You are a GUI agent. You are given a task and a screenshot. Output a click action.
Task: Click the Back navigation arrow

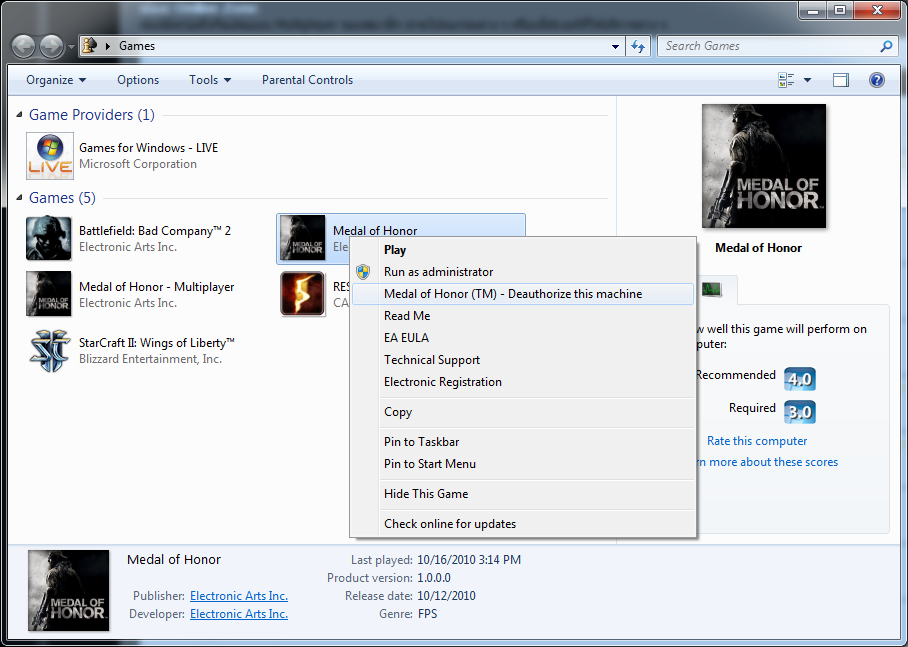click(24, 46)
